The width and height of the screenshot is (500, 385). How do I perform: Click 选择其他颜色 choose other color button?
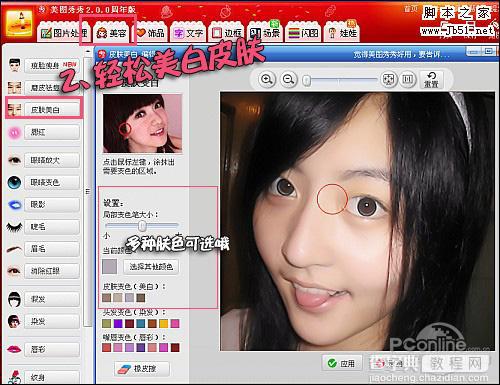point(151,267)
